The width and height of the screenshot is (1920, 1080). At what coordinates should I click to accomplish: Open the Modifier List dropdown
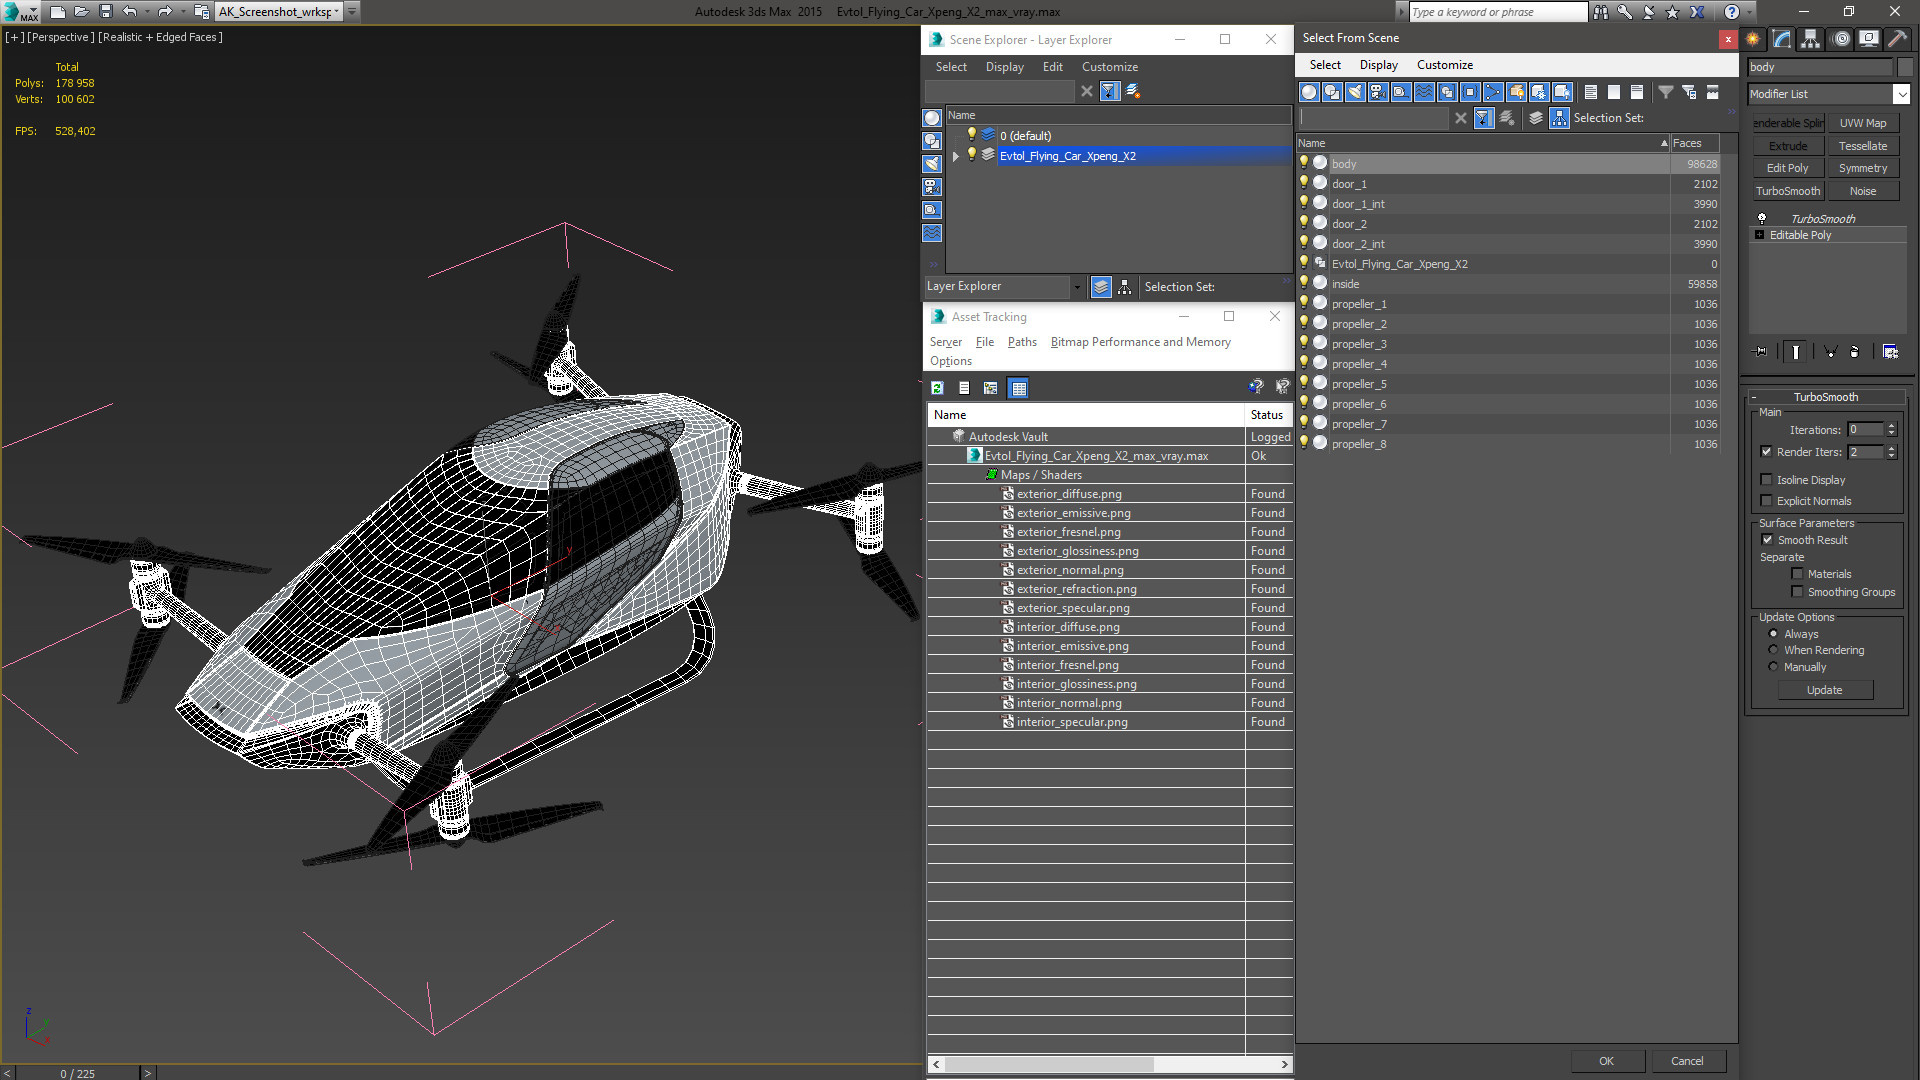[x=1901, y=94]
